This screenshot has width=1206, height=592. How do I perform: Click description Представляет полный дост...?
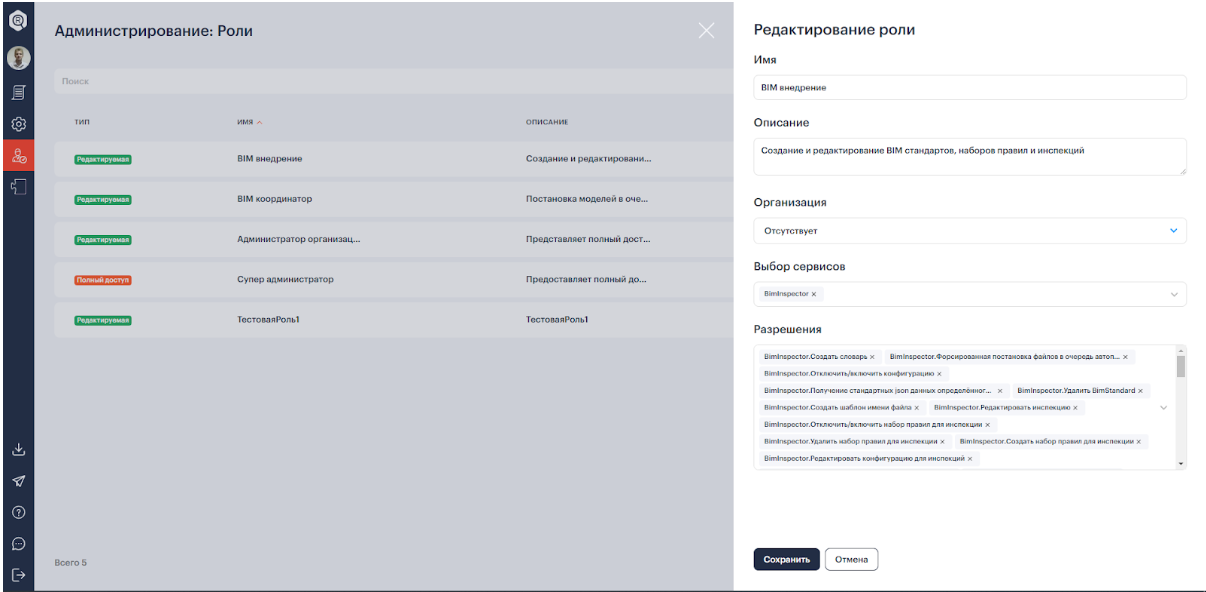588,240
